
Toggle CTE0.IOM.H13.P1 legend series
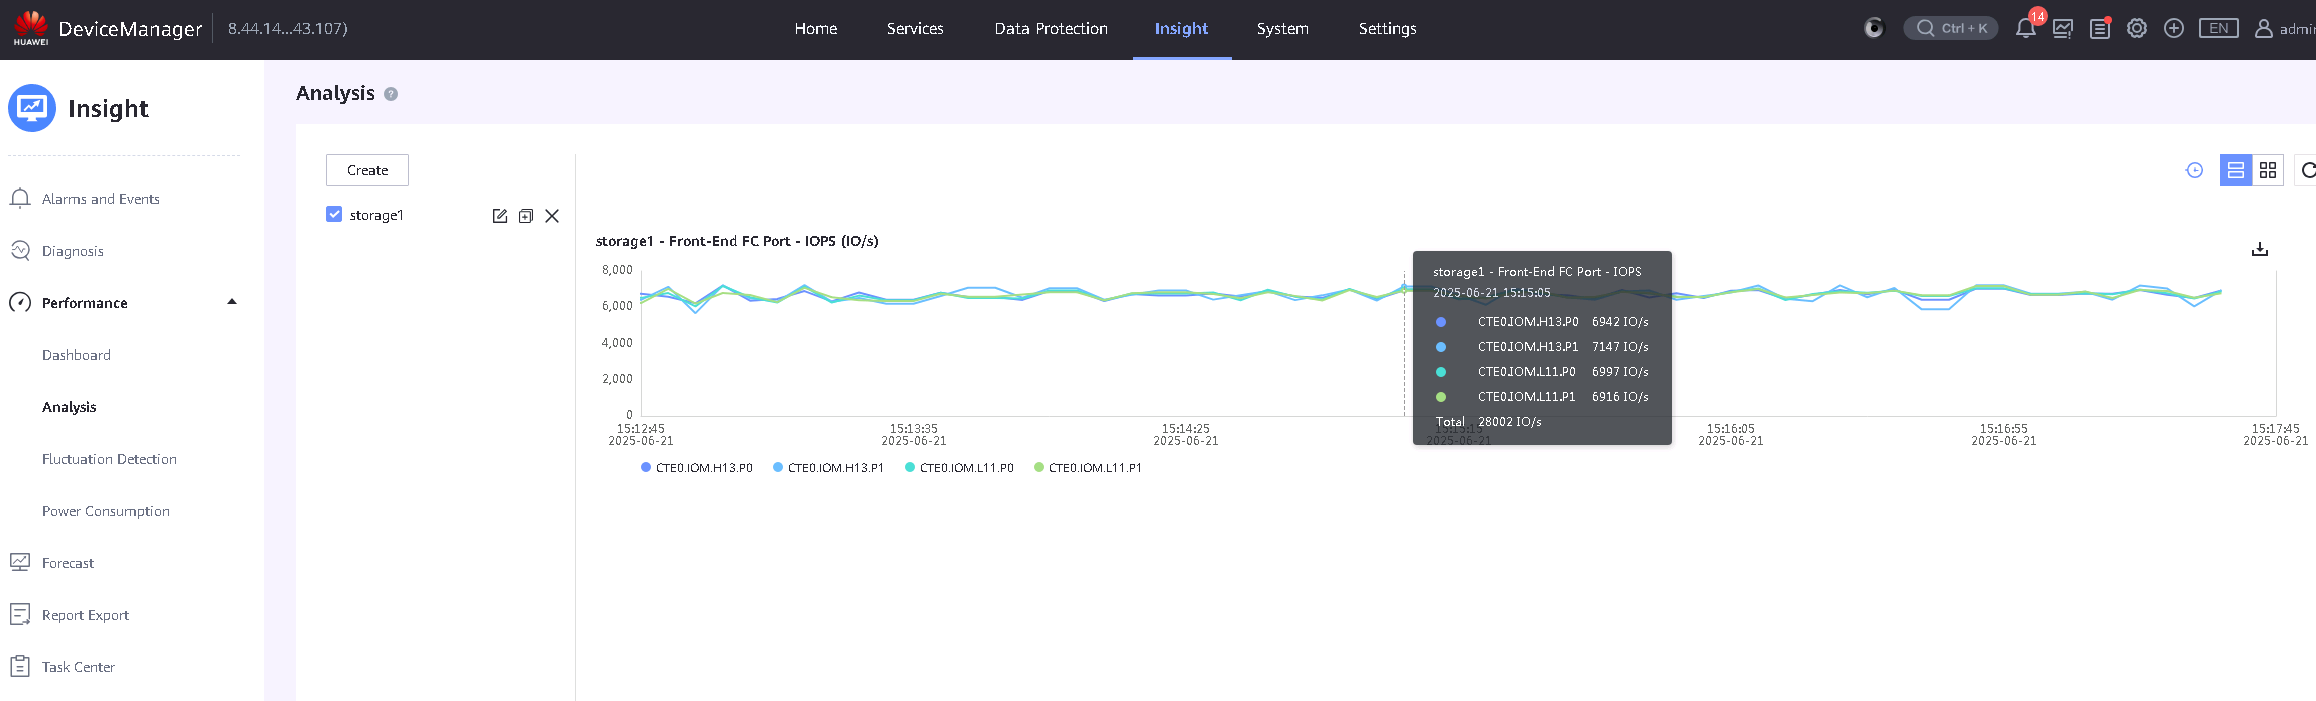pos(829,468)
